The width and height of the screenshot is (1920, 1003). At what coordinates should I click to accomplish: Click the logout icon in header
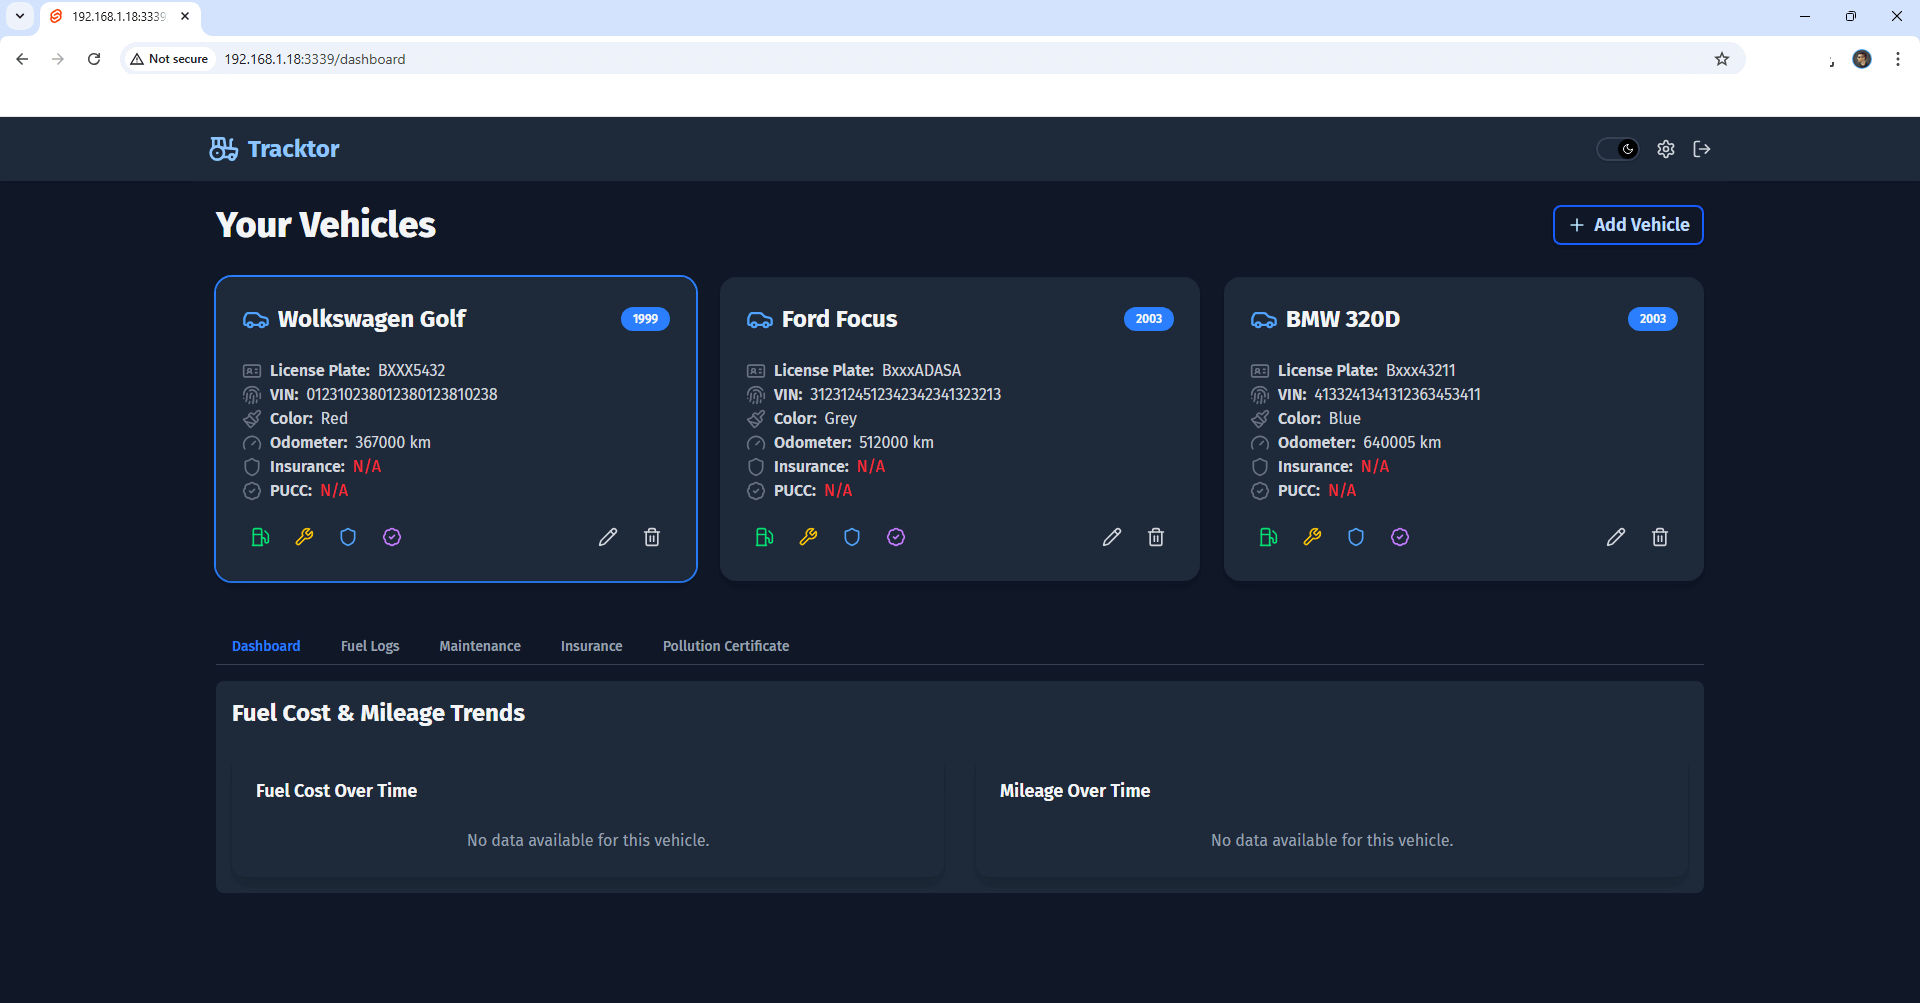(1702, 149)
